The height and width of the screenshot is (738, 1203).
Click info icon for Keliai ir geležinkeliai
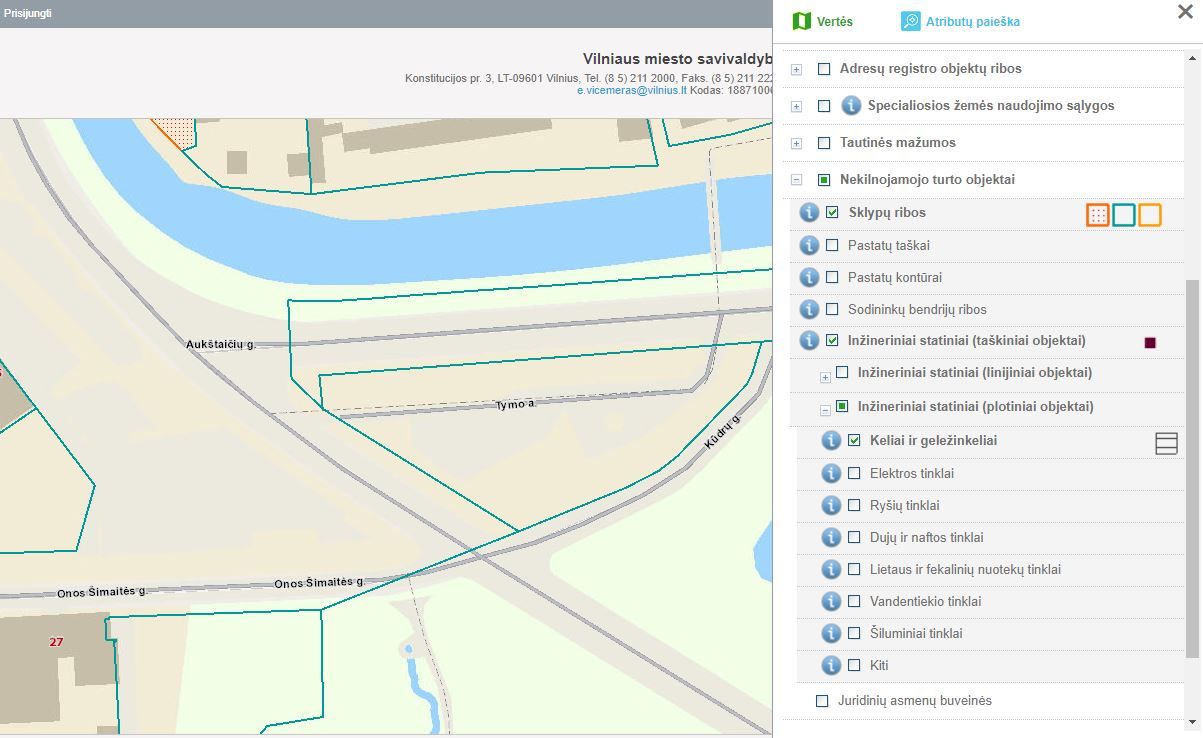click(831, 441)
